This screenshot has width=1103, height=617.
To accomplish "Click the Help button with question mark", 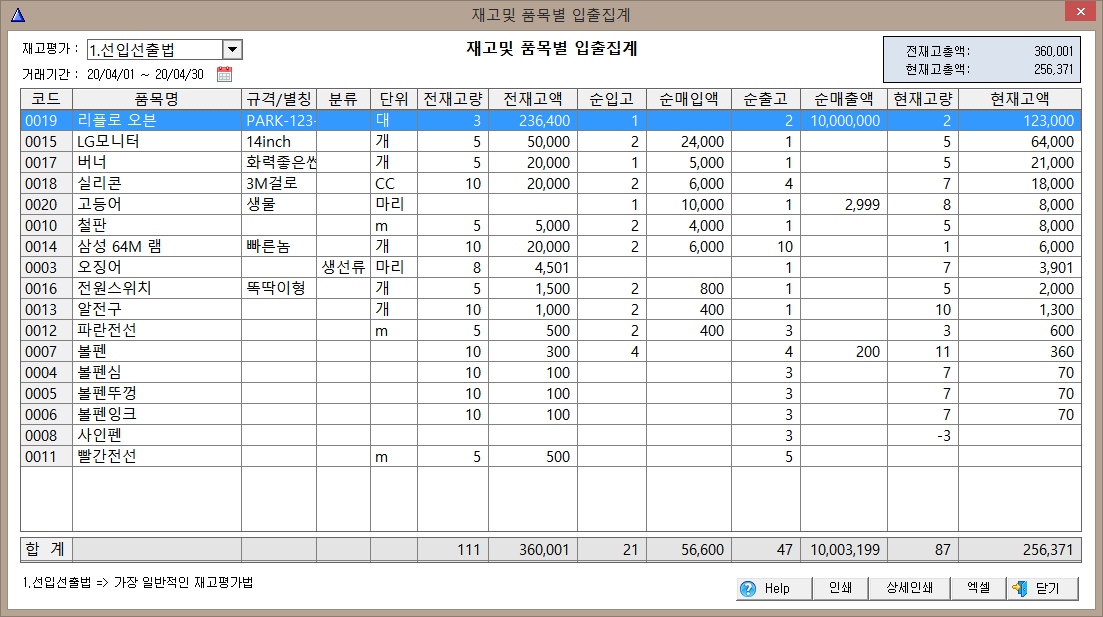I will point(774,588).
